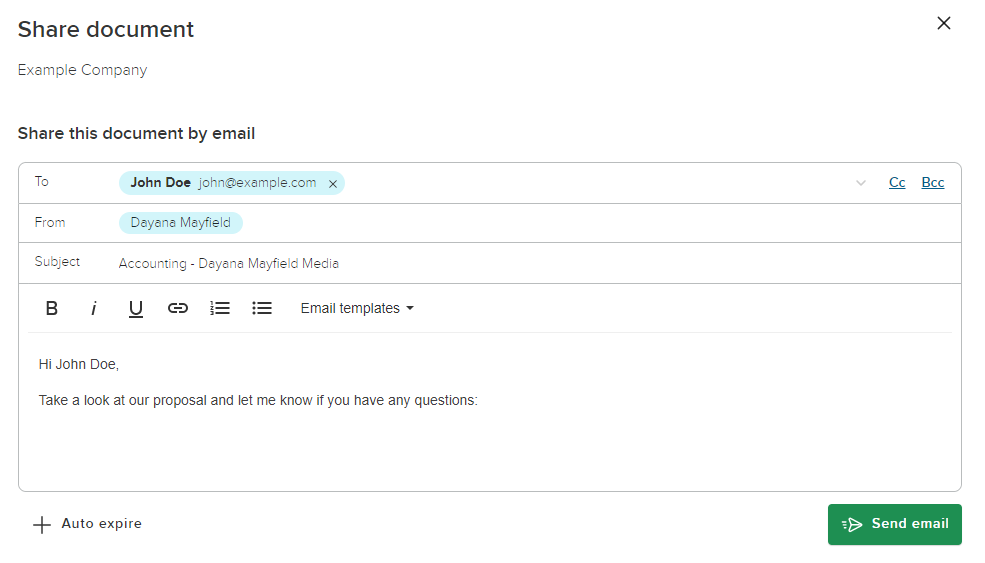Edit the Subject field text

click(x=229, y=264)
